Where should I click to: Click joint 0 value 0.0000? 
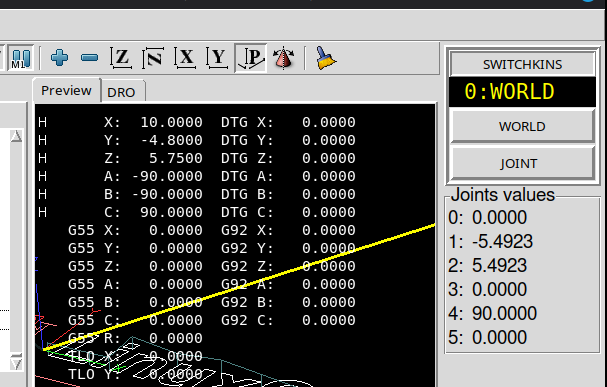487,217
